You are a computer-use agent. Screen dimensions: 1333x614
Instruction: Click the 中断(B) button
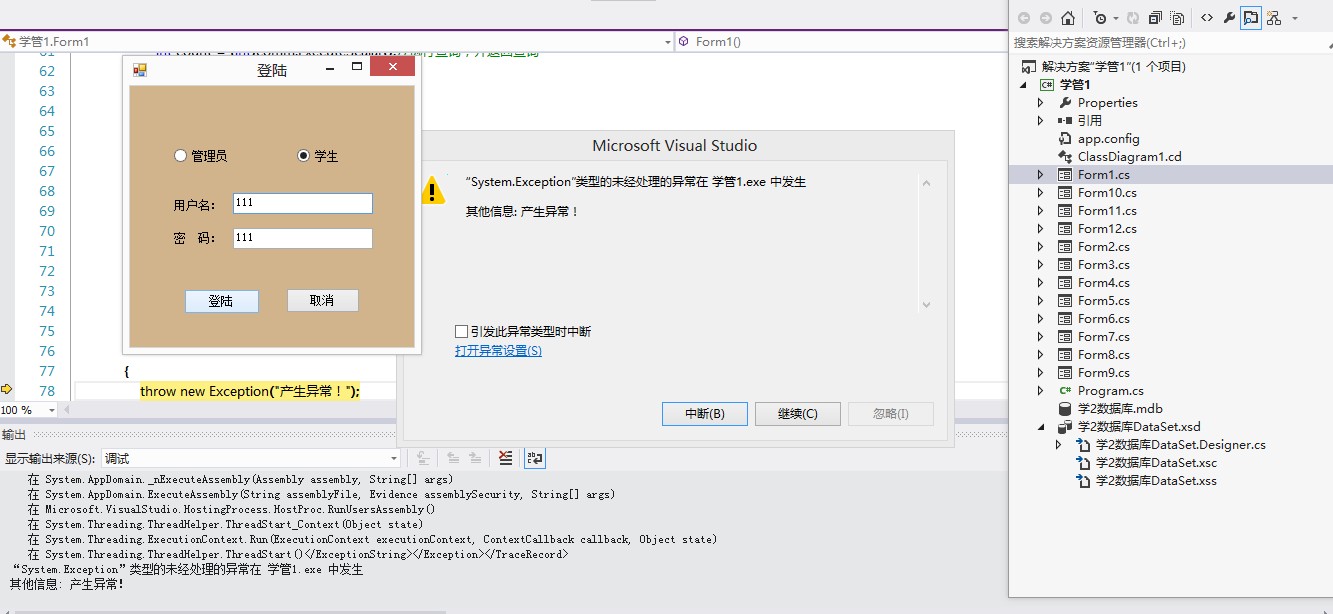[x=704, y=414]
